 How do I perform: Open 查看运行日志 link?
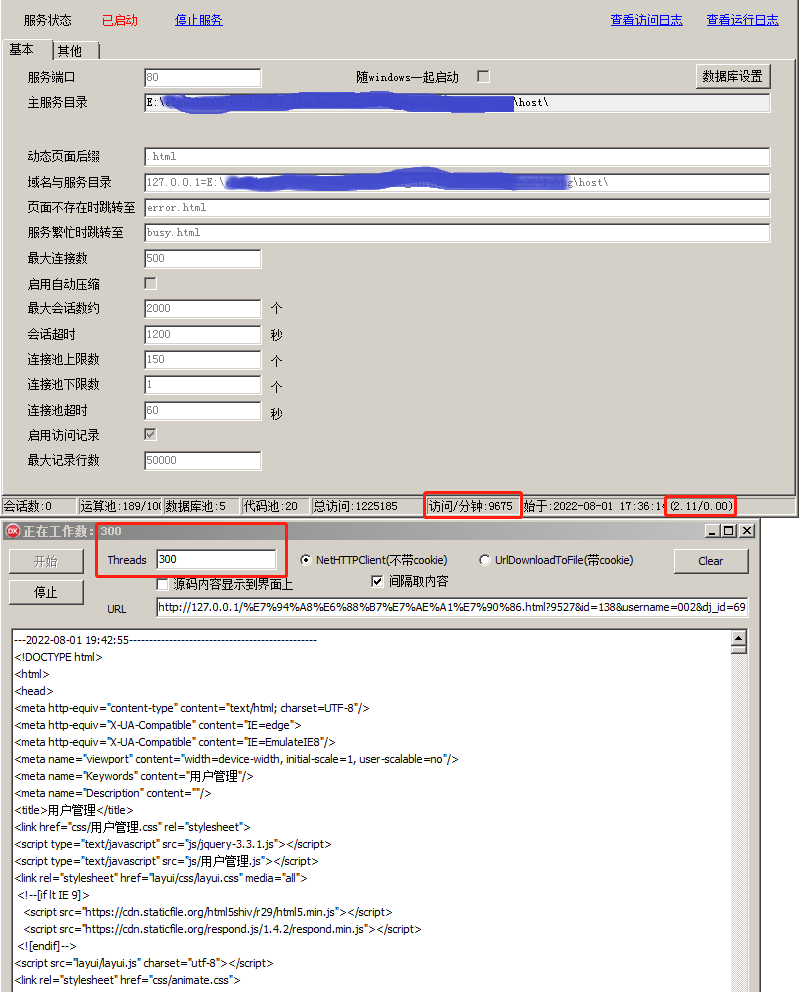743,20
